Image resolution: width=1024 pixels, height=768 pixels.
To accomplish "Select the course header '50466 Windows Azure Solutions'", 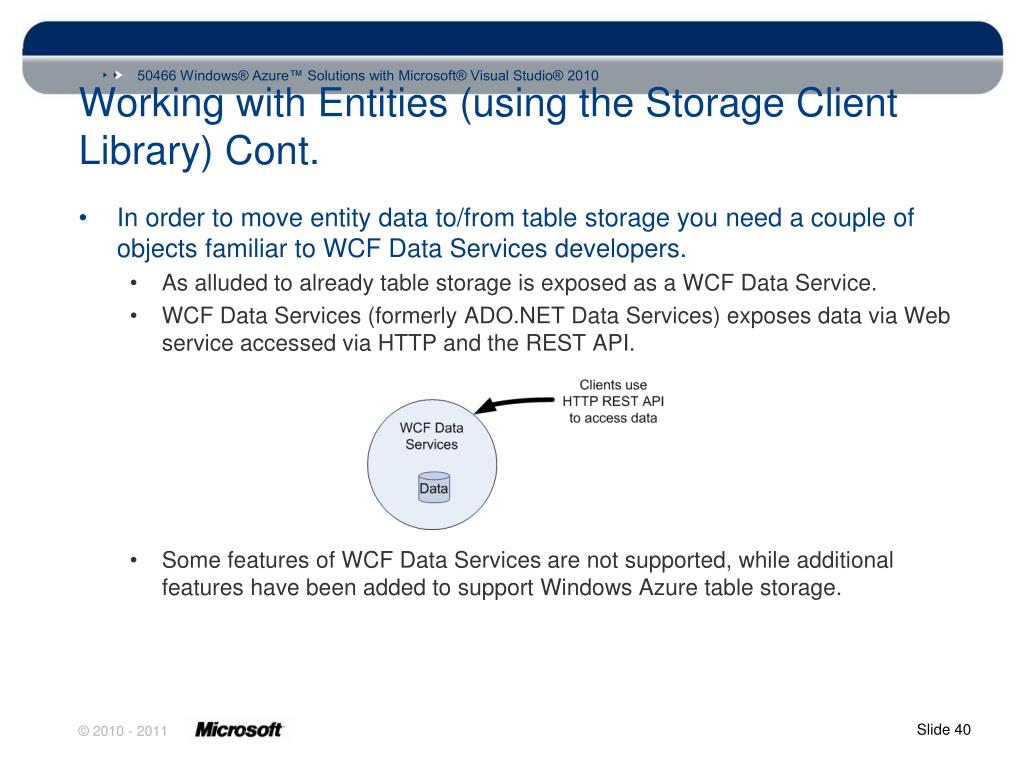I will [x=368, y=76].
